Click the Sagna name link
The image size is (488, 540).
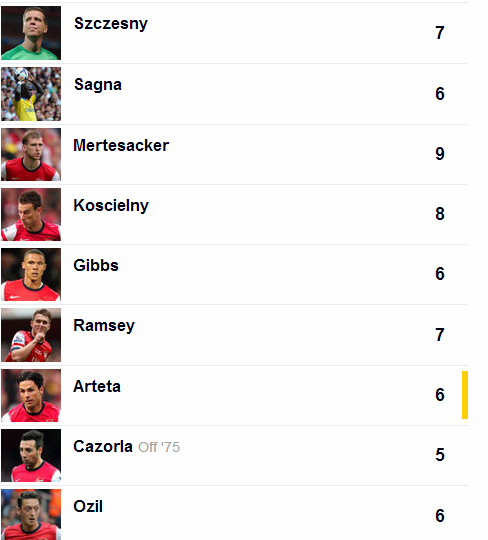98,85
